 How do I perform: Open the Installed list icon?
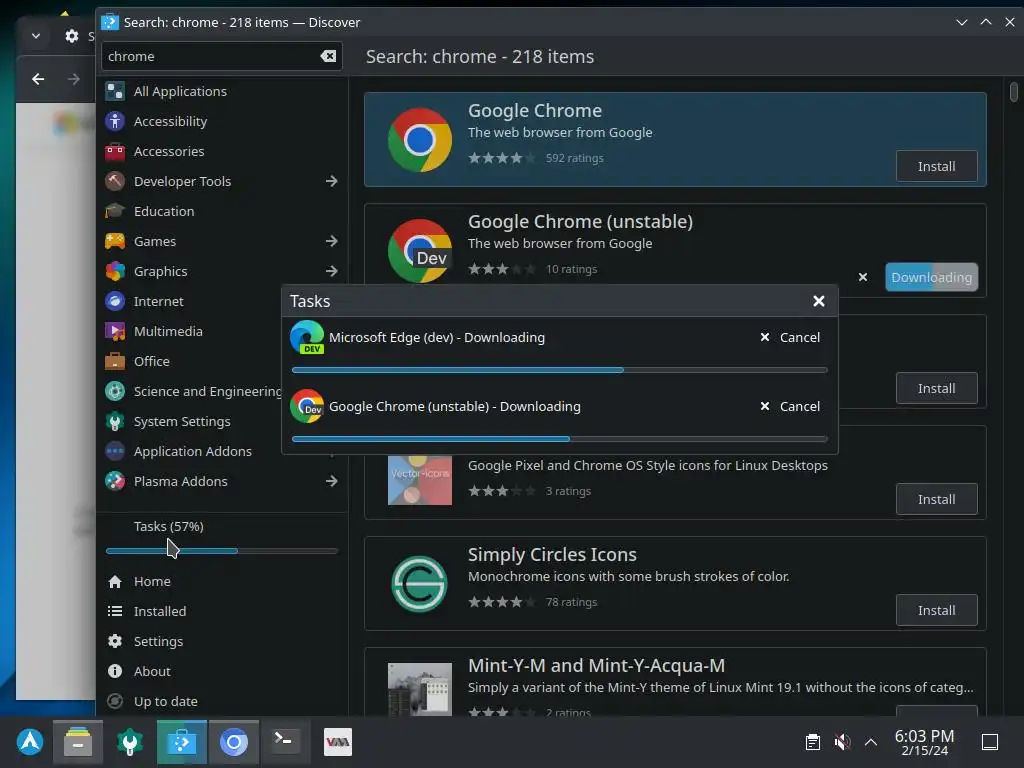[115, 612]
